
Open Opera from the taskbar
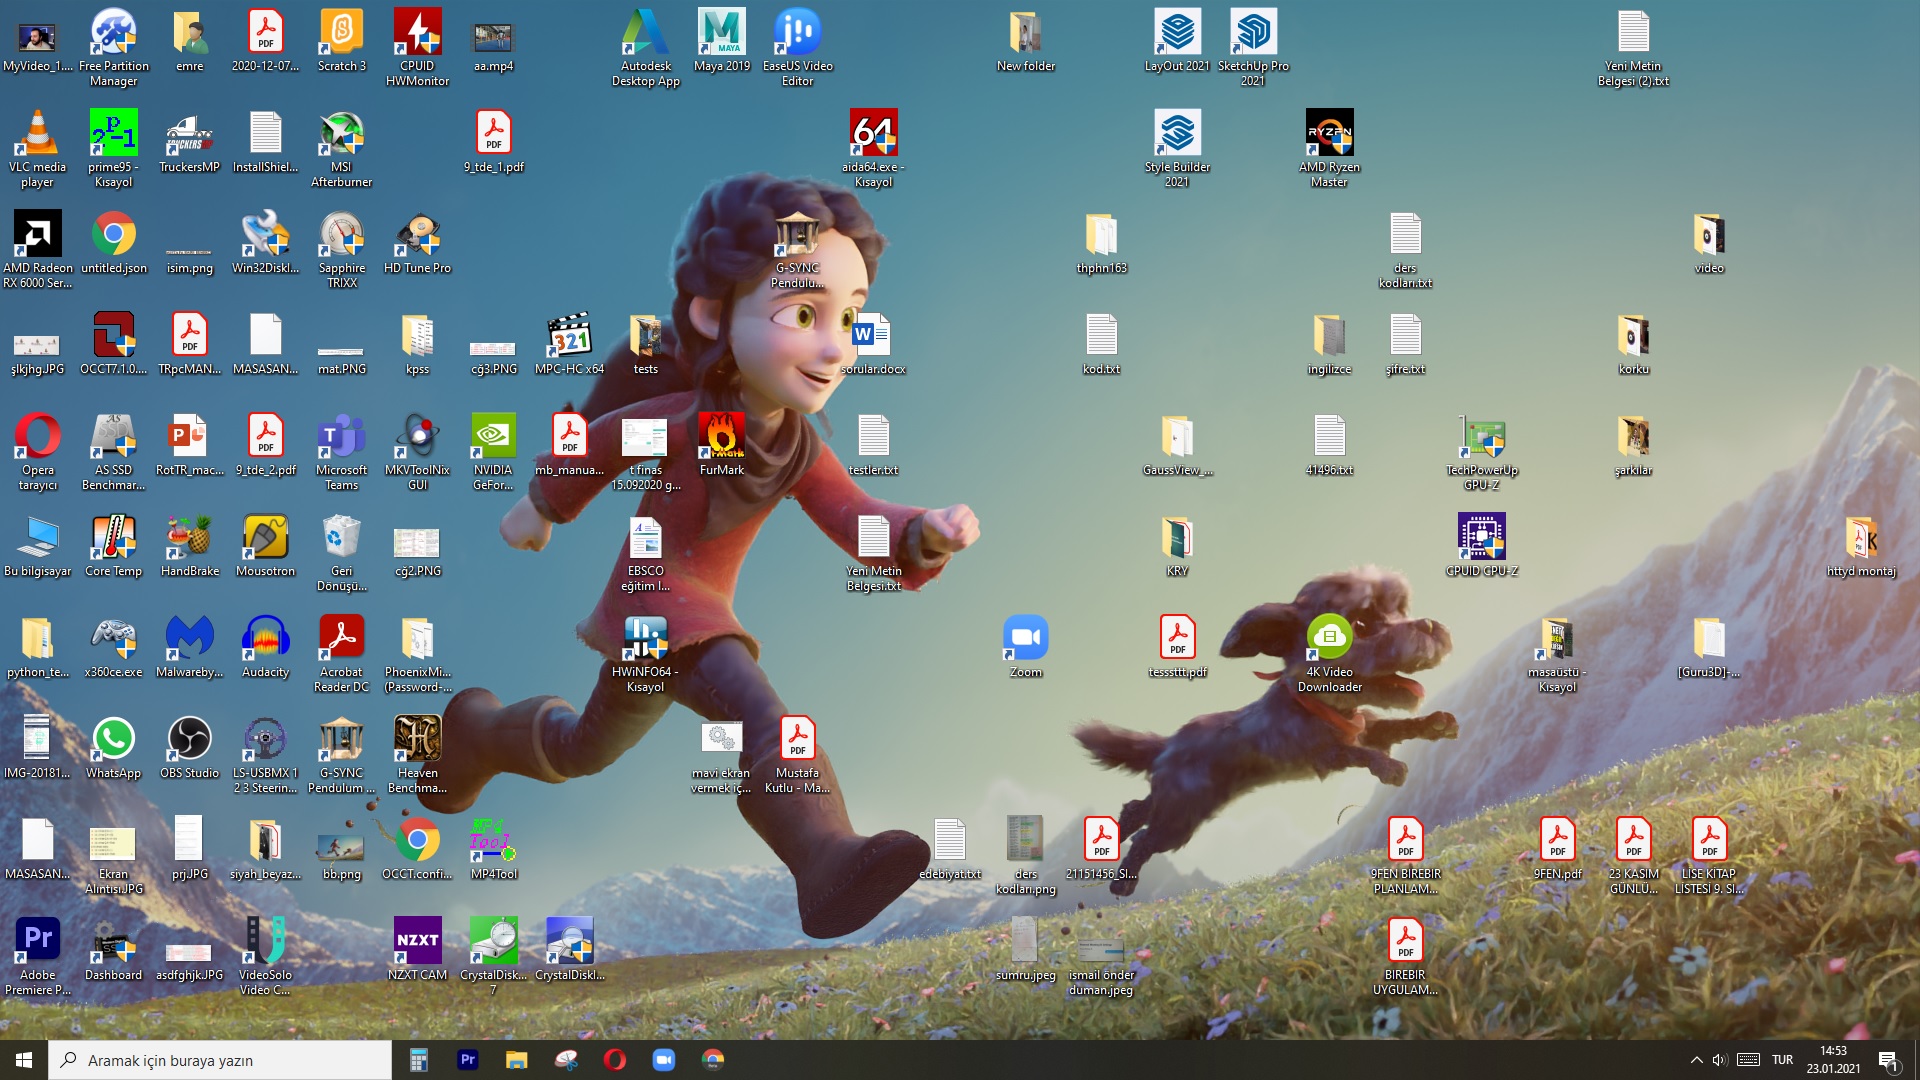[615, 1060]
